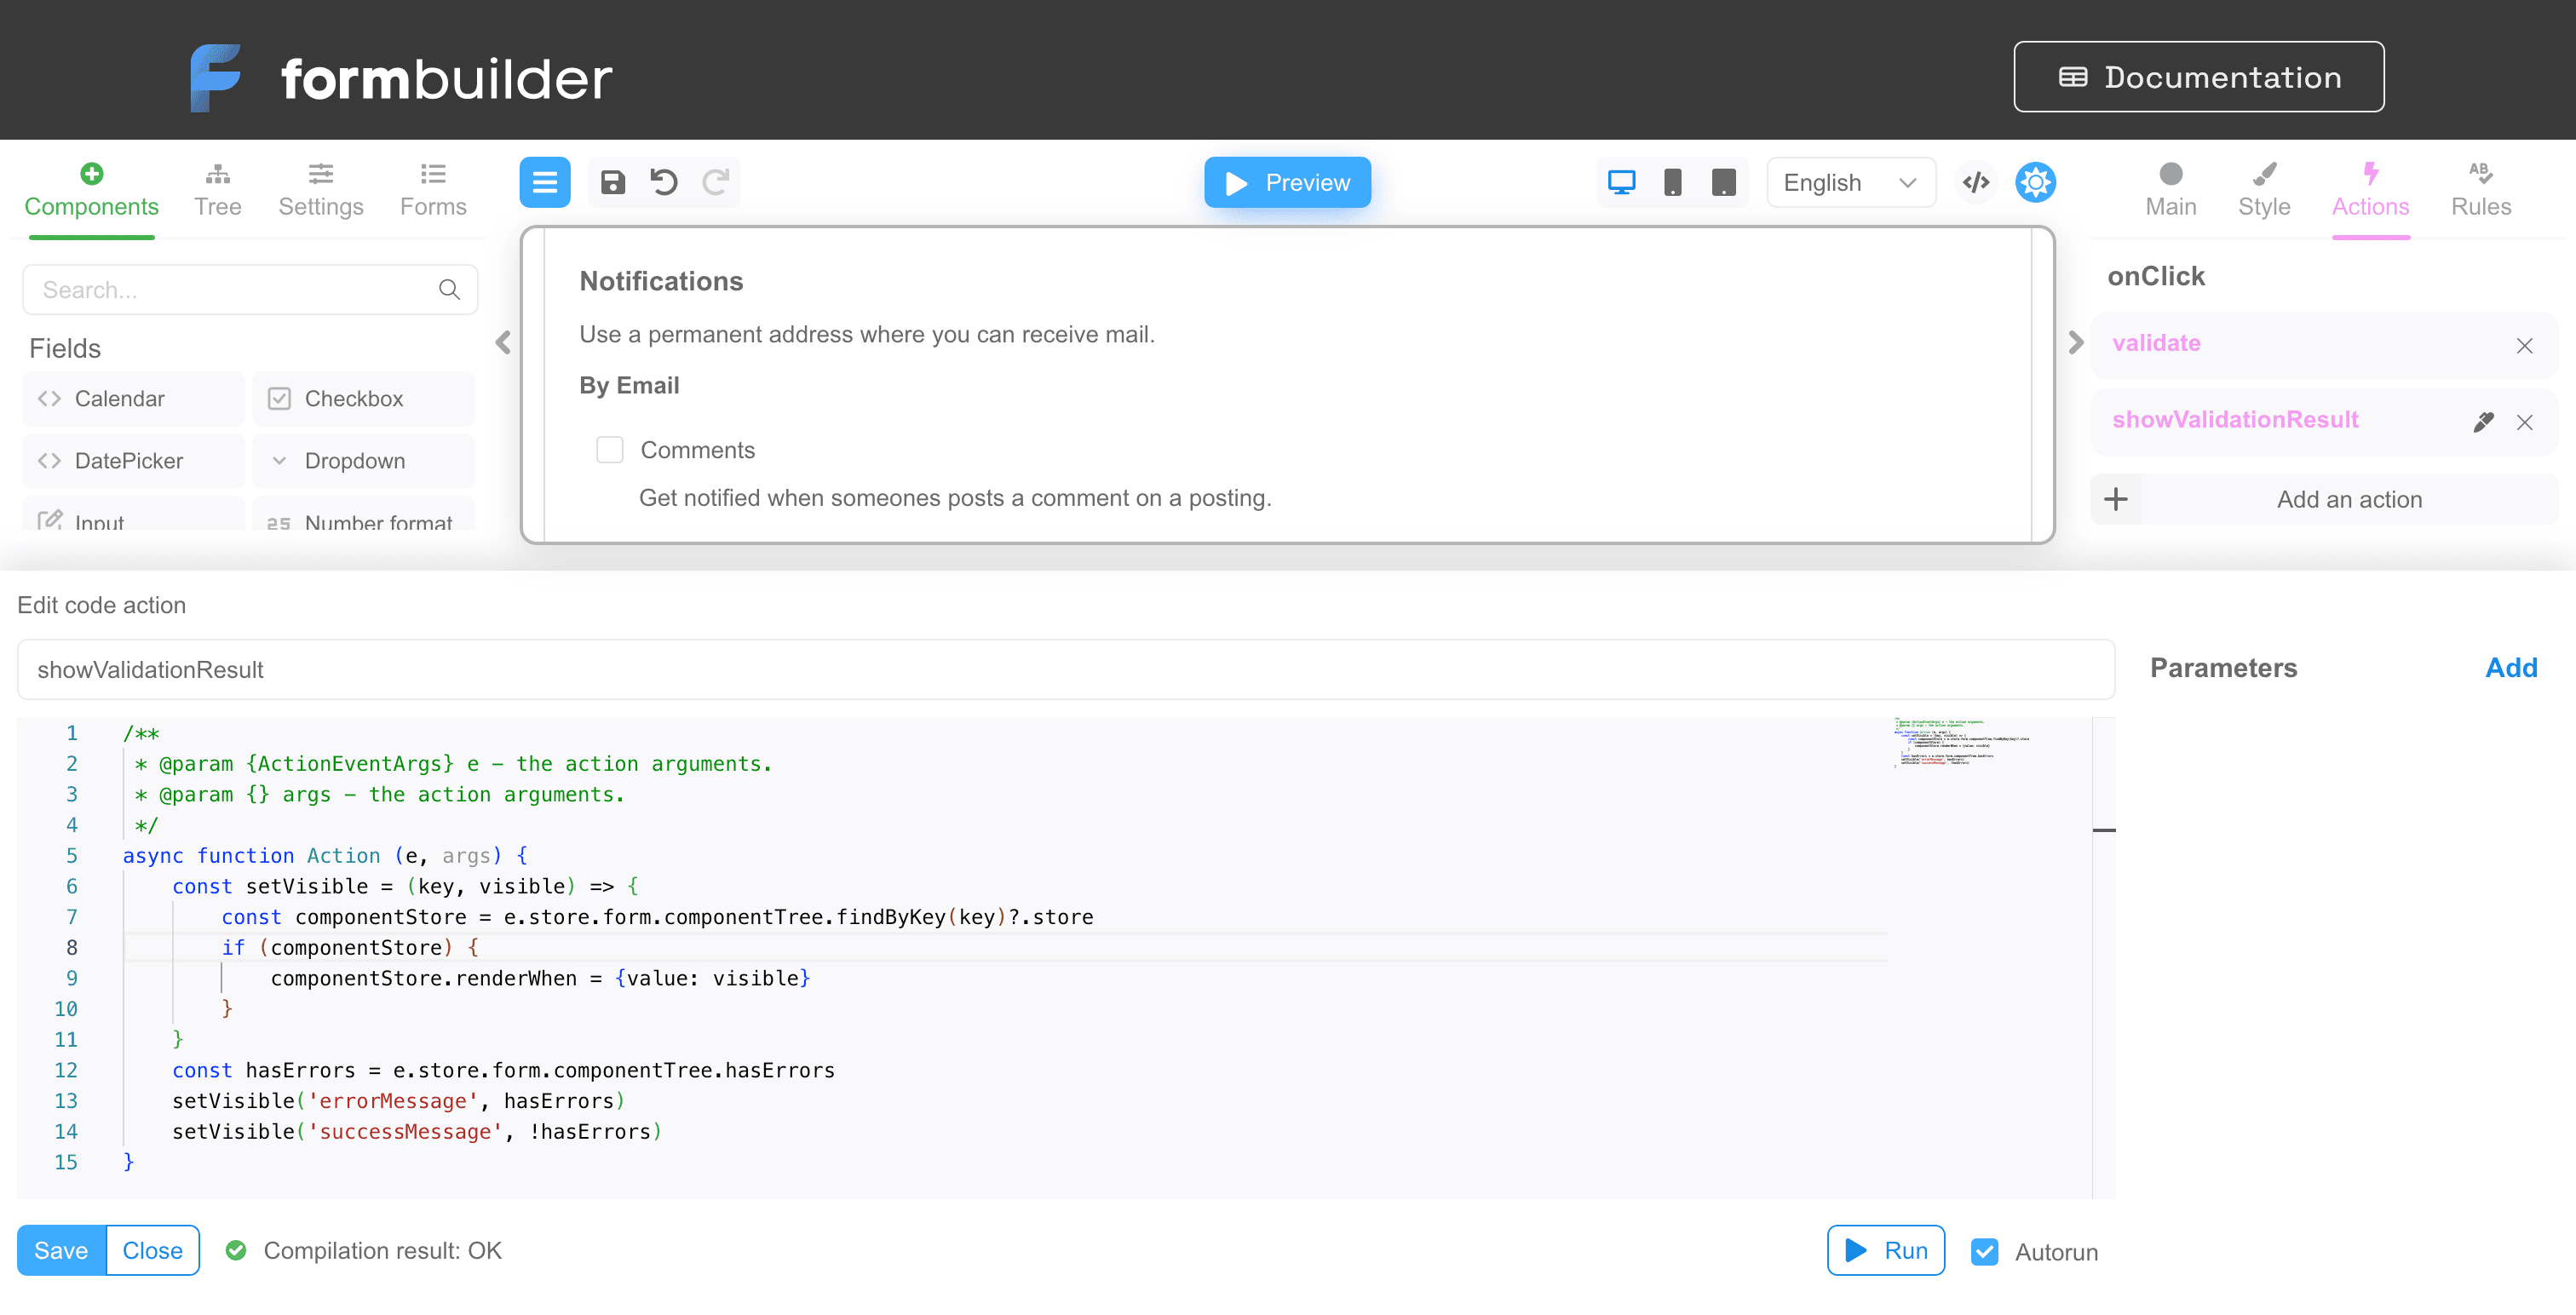Toggle the blue hamburger menu button
Screen dimensions: 2576x1315
pyautogui.click(x=544, y=182)
